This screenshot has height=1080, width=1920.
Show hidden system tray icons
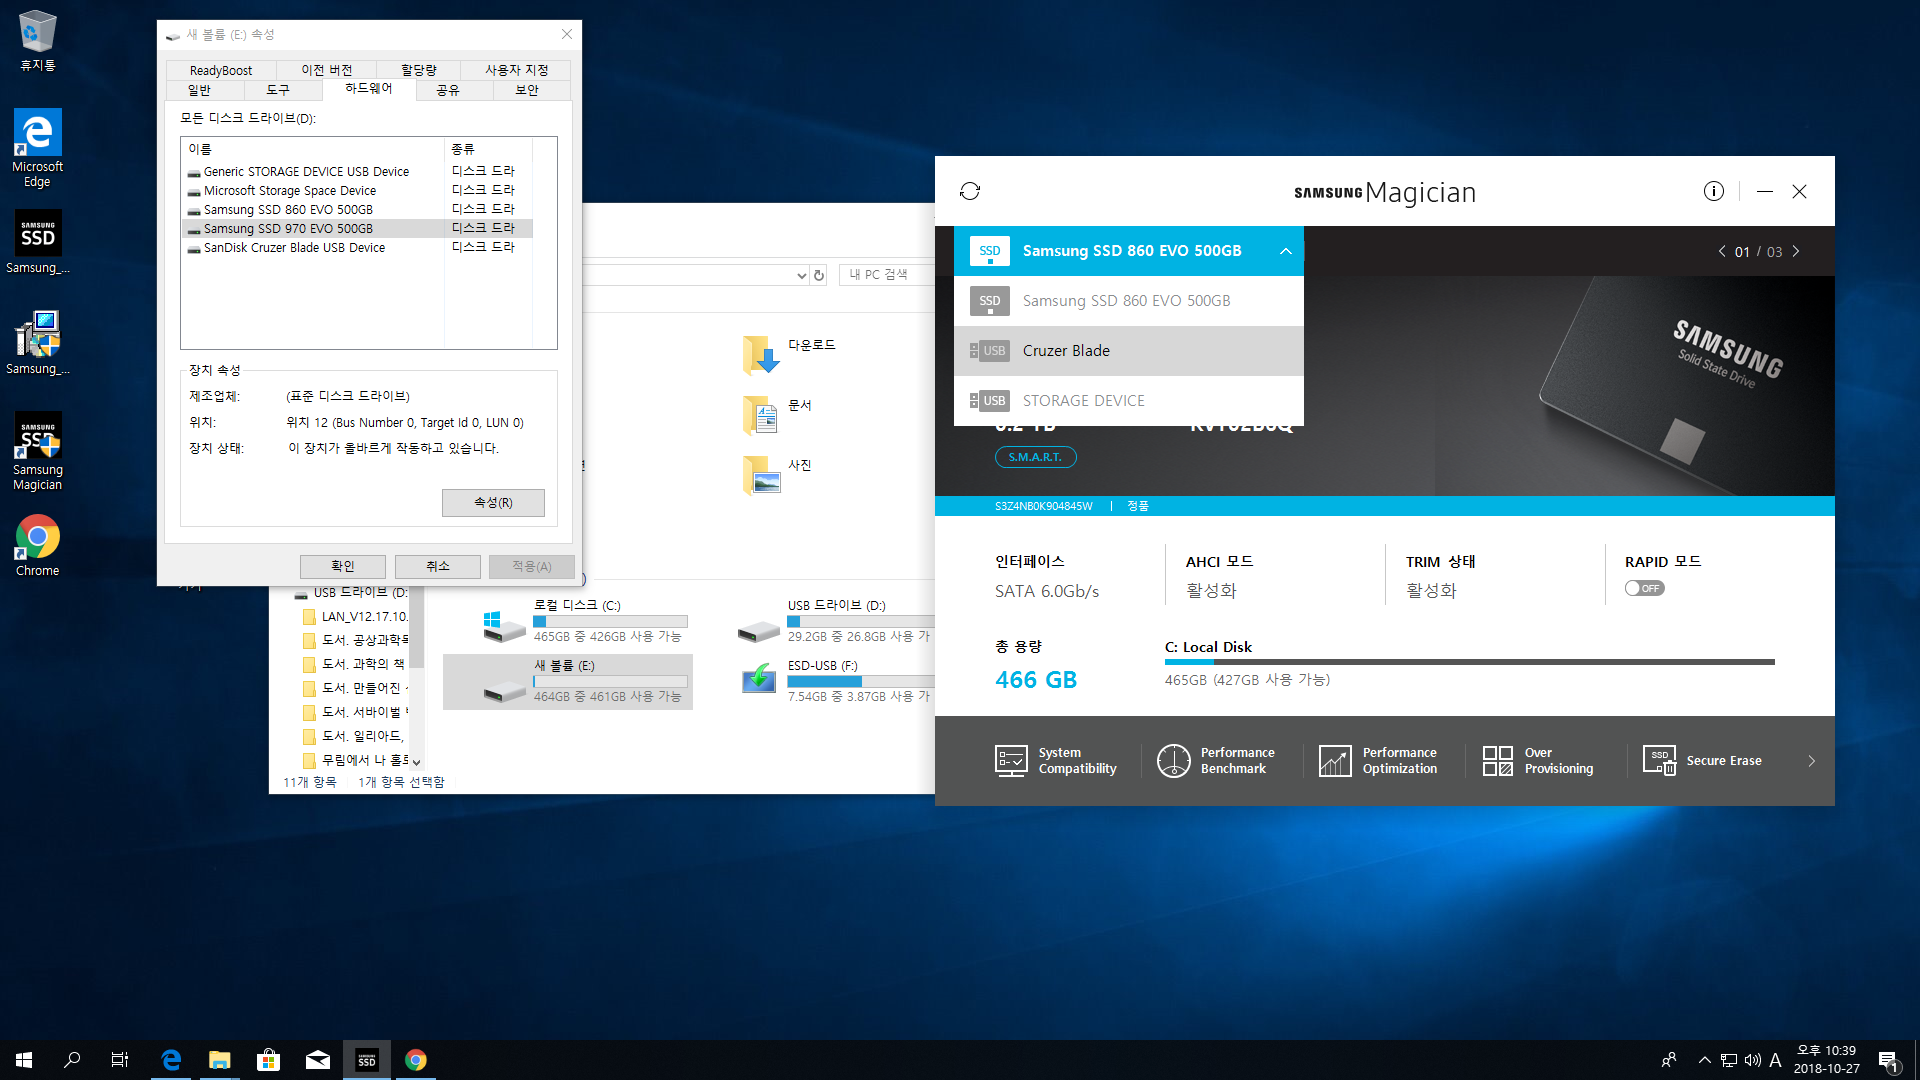click(1704, 1060)
